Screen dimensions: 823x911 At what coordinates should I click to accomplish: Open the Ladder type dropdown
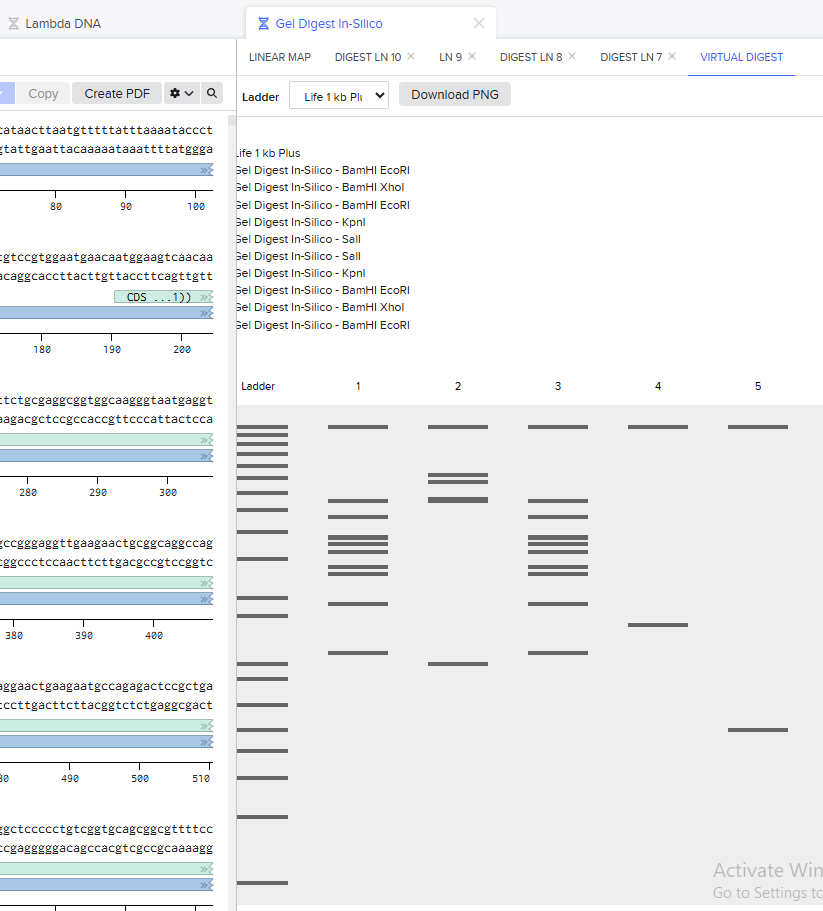[339, 96]
